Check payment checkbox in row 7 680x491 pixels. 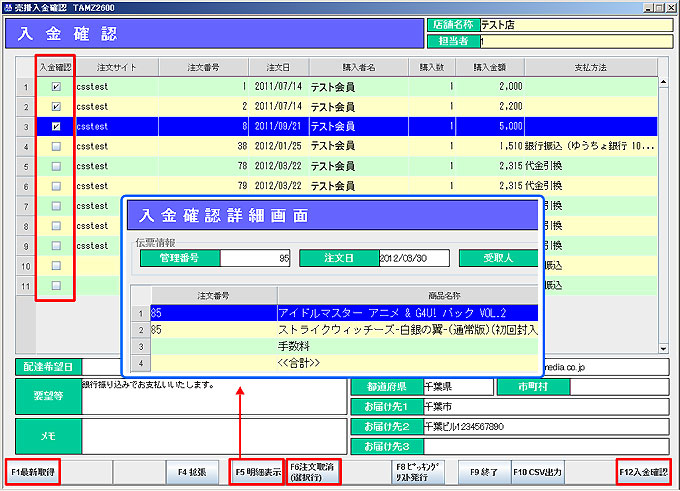pos(56,206)
